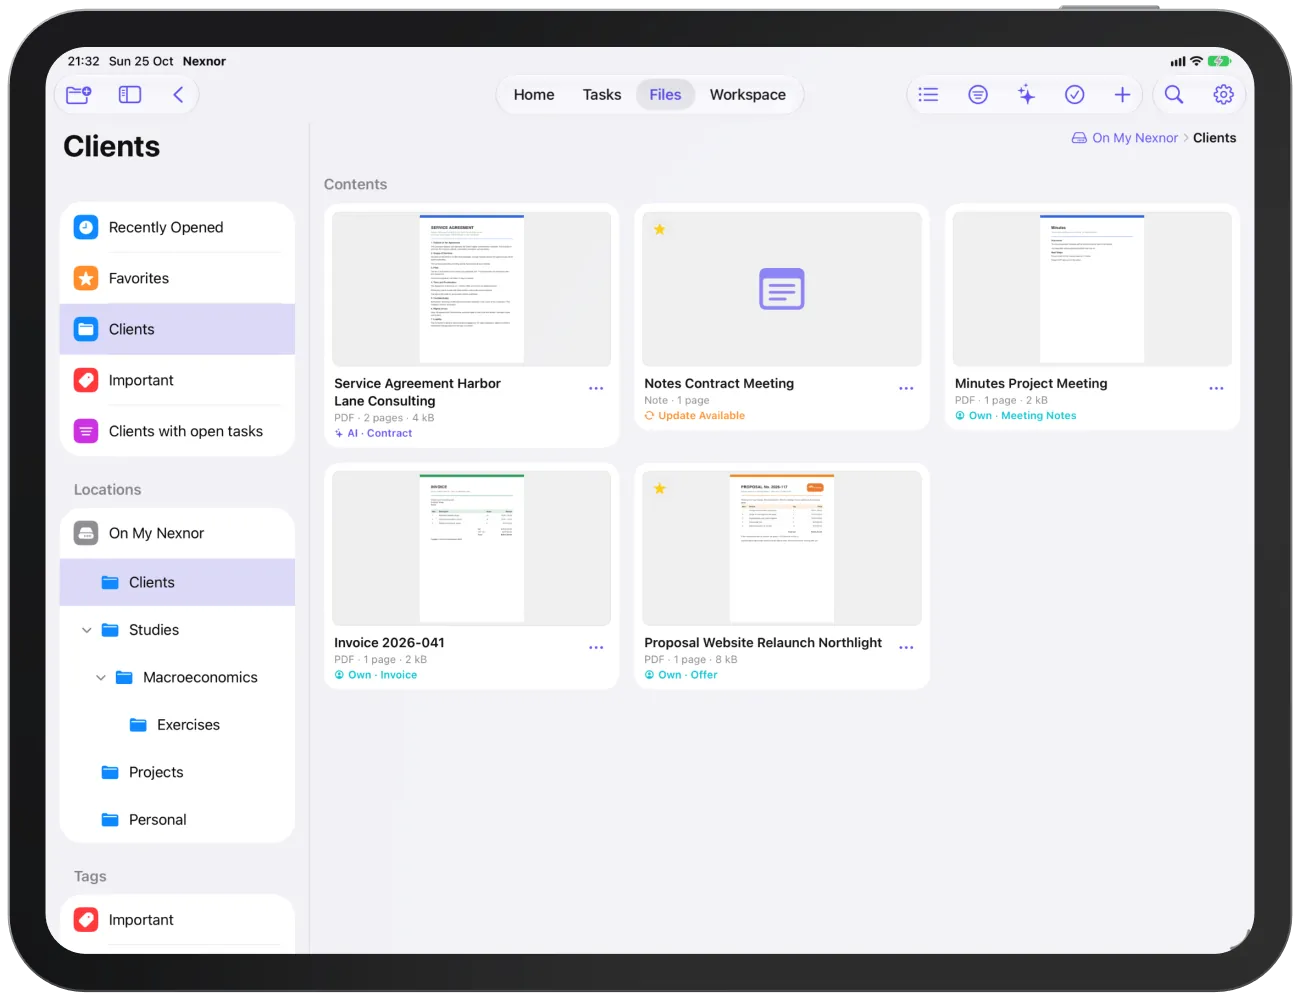Open Recently Opened in sidebar
Screen dimensions: 1300x998
(x=177, y=228)
